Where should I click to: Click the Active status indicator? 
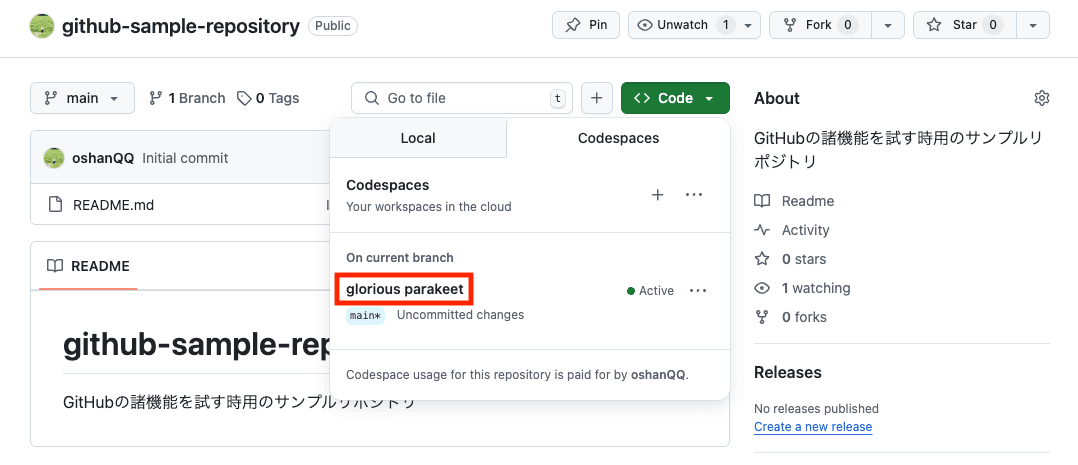click(x=650, y=291)
